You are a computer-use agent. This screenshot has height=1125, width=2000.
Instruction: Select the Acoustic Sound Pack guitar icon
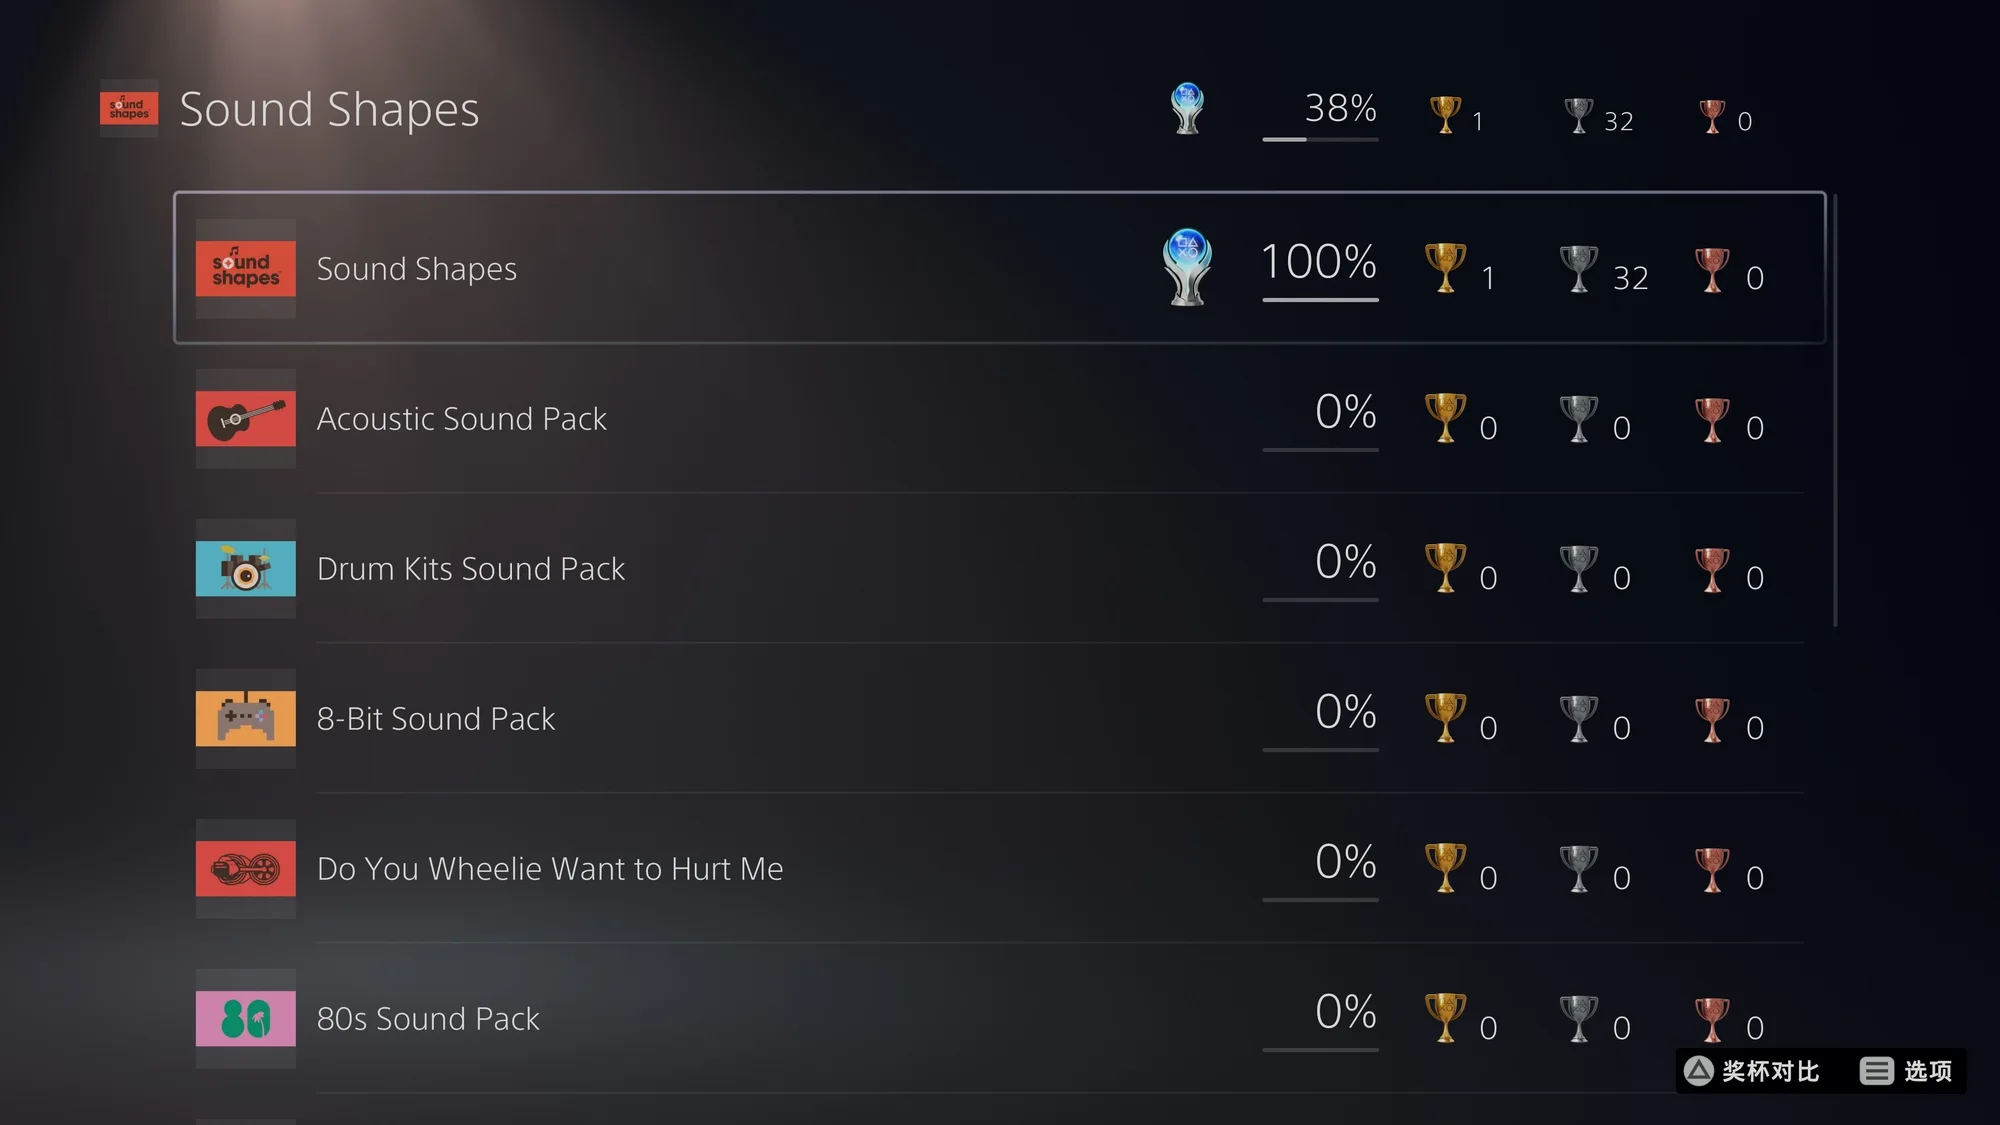tap(246, 418)
